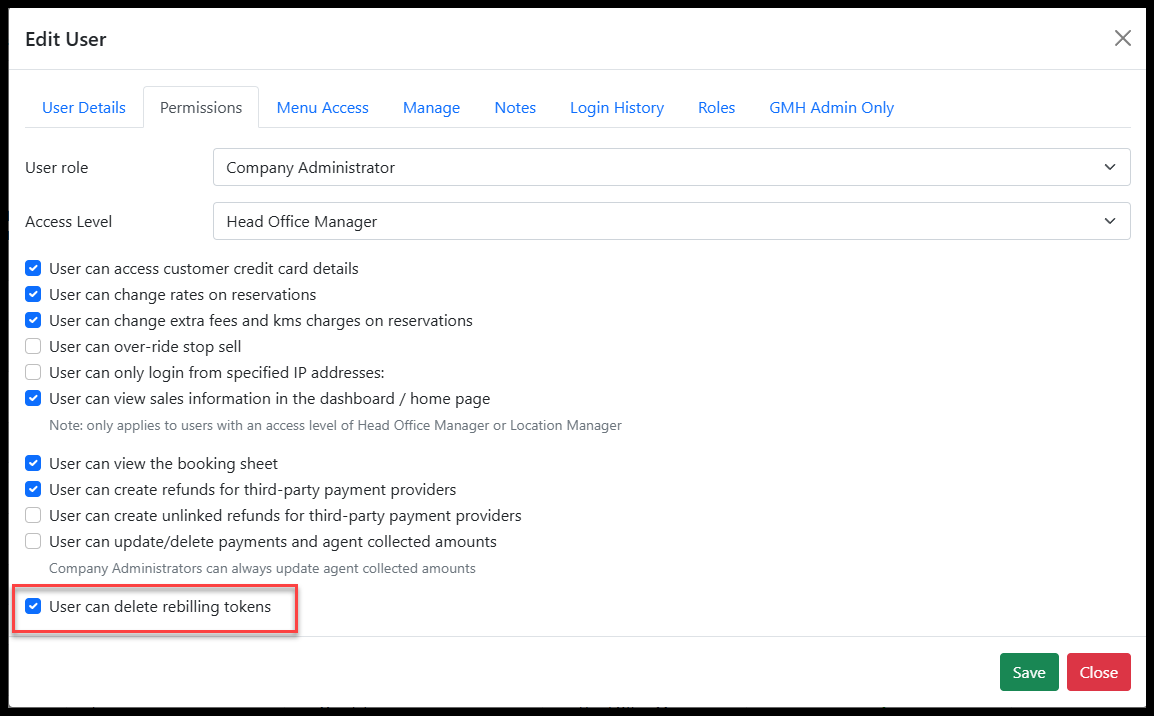Close the Edit User dialog with X
The height and width of the screenshot is (716, 1154).
point(1123,38)
